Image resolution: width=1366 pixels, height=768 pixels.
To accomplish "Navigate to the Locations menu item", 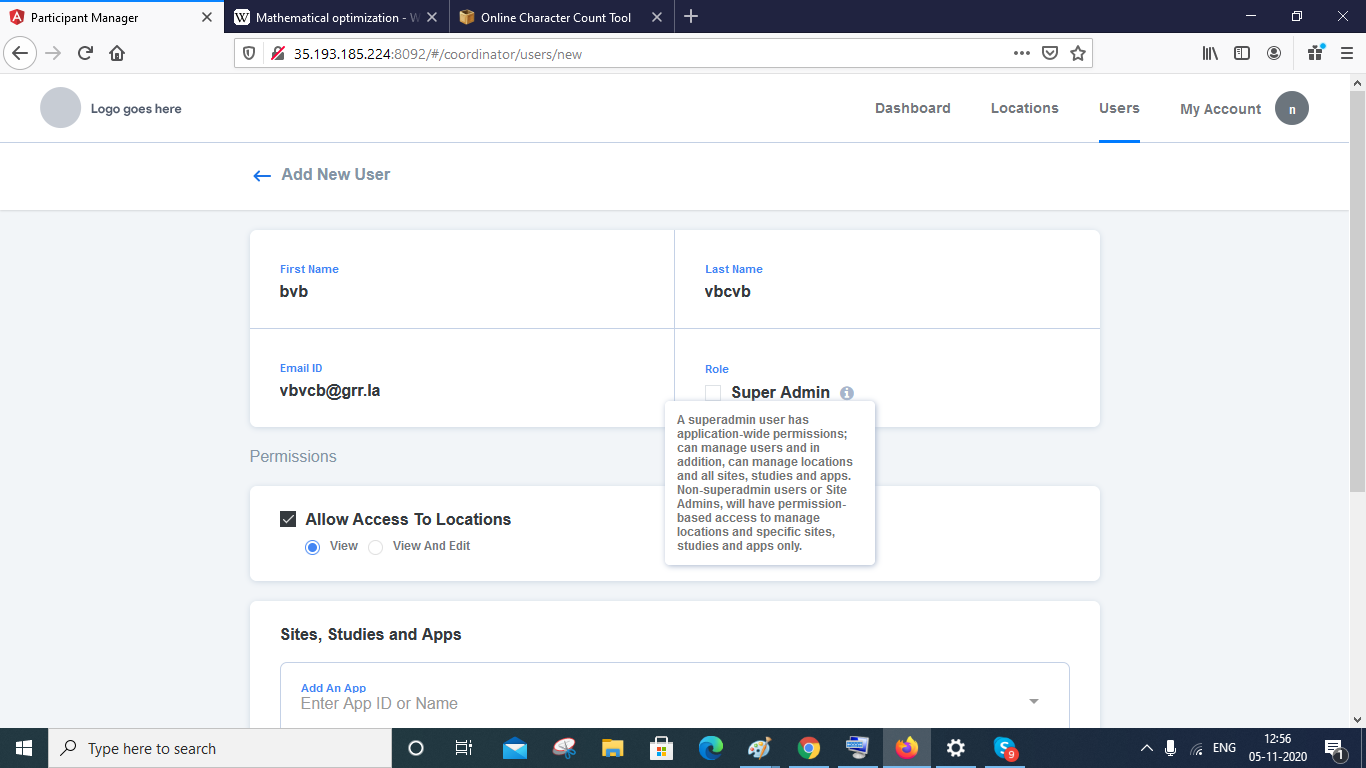I will click(x=1024, y=108).
